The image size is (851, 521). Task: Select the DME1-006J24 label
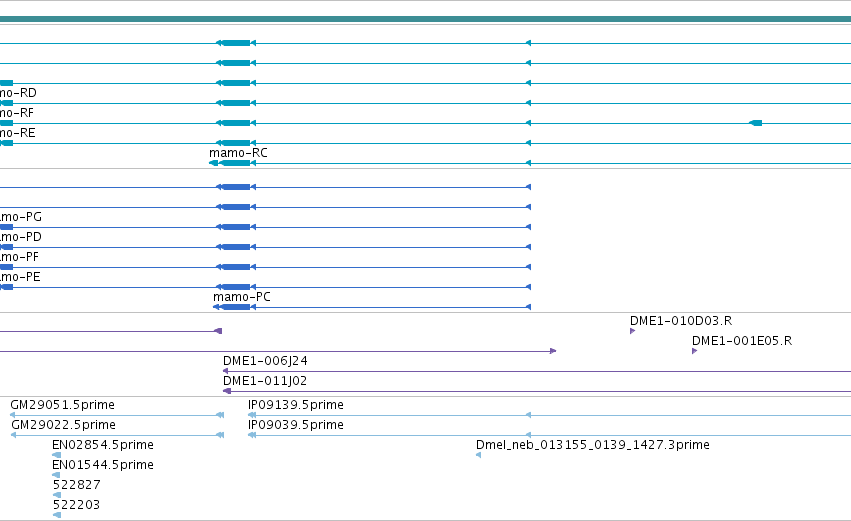pos(265,361)
